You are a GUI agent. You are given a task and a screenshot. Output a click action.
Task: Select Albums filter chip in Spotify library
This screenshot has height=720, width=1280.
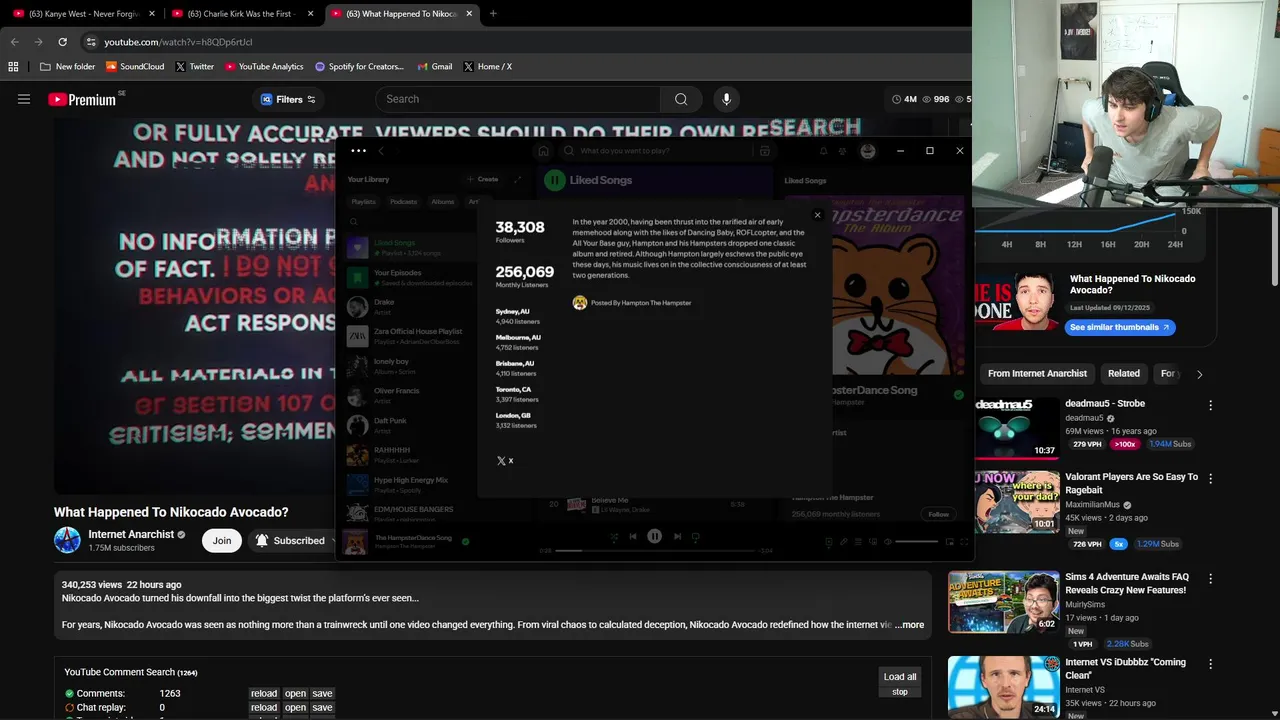443,202
